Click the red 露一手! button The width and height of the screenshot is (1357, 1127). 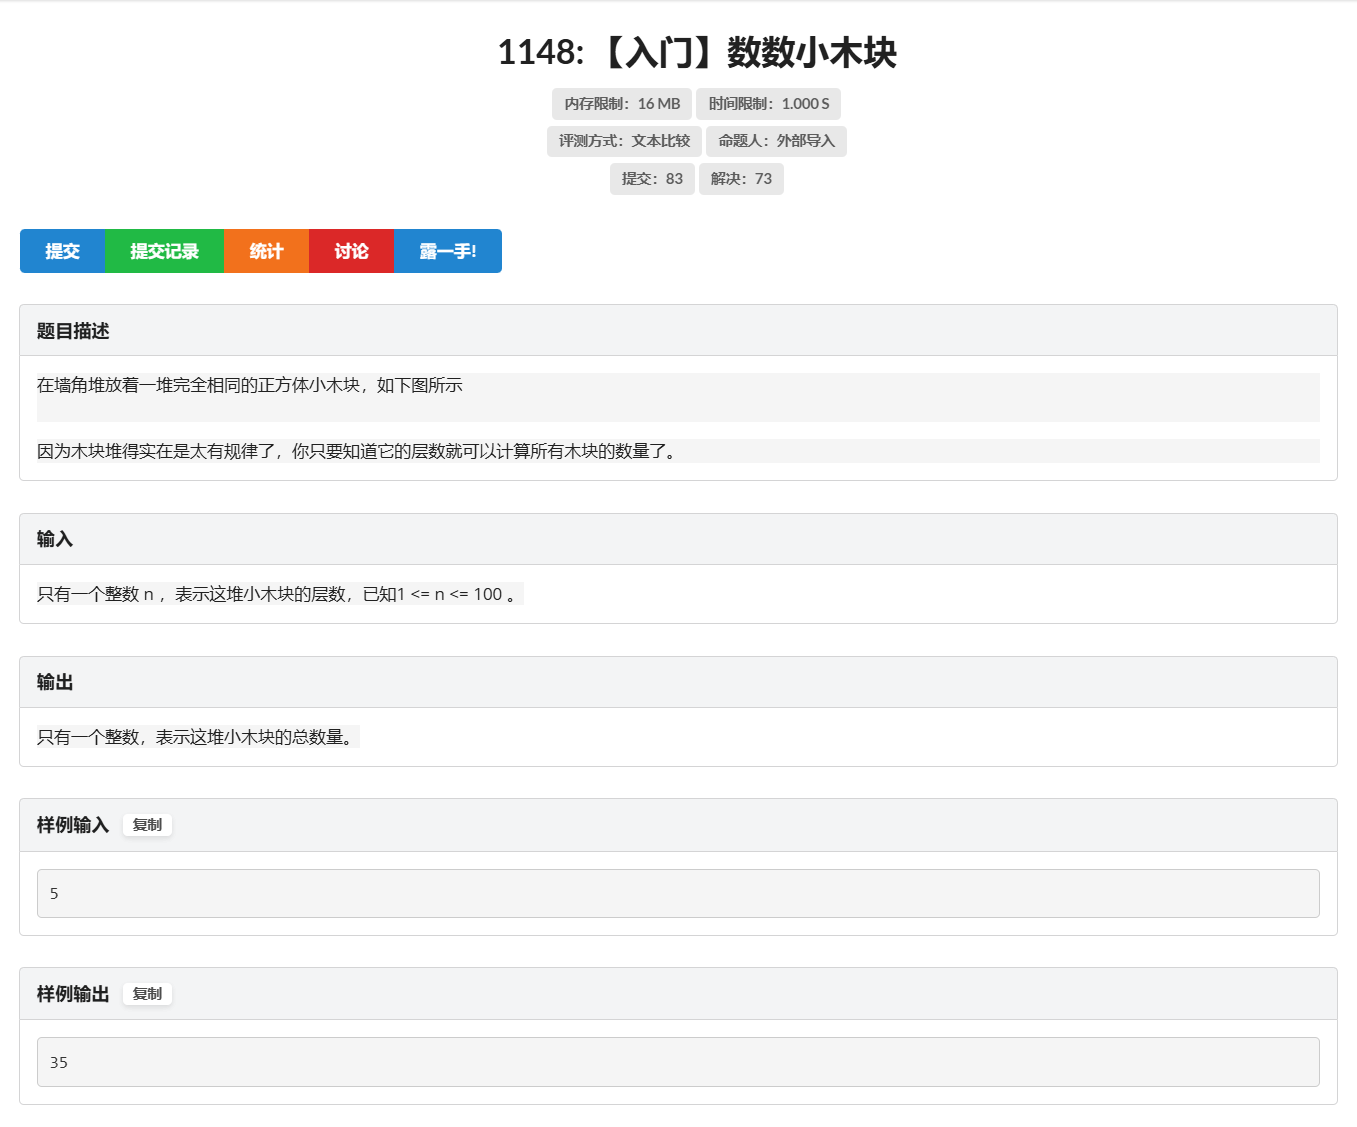447,251
